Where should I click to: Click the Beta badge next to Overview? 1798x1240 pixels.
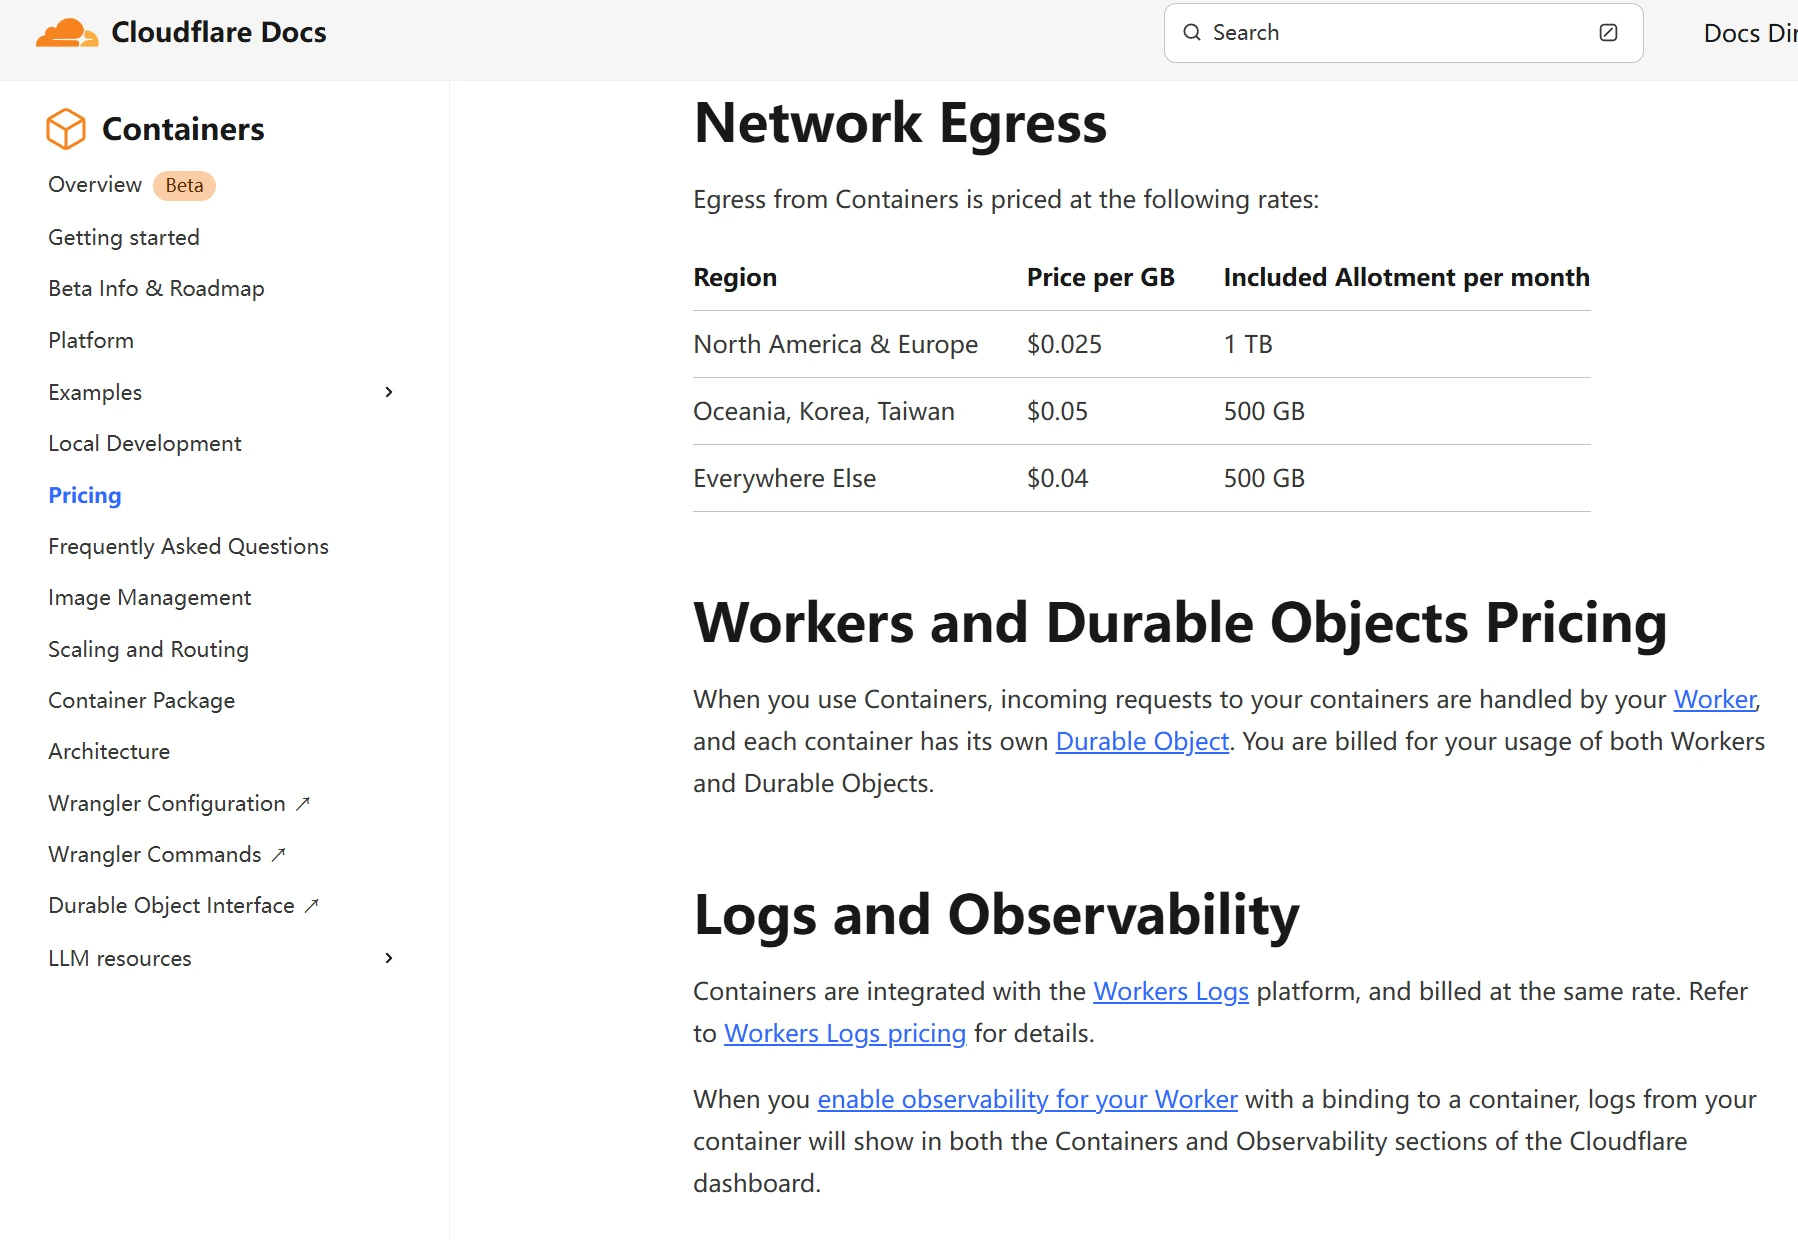pos(184,185)
